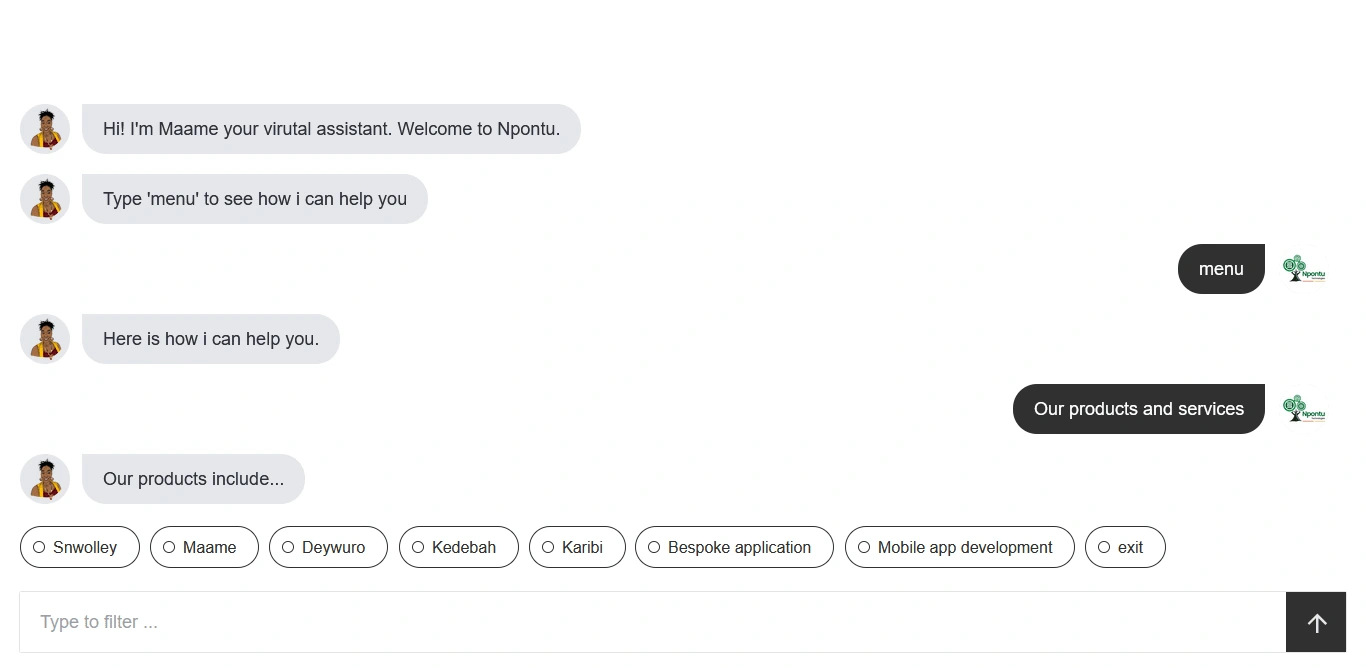Click Maame avatar beside 'Our products include'

click(45, 479)
